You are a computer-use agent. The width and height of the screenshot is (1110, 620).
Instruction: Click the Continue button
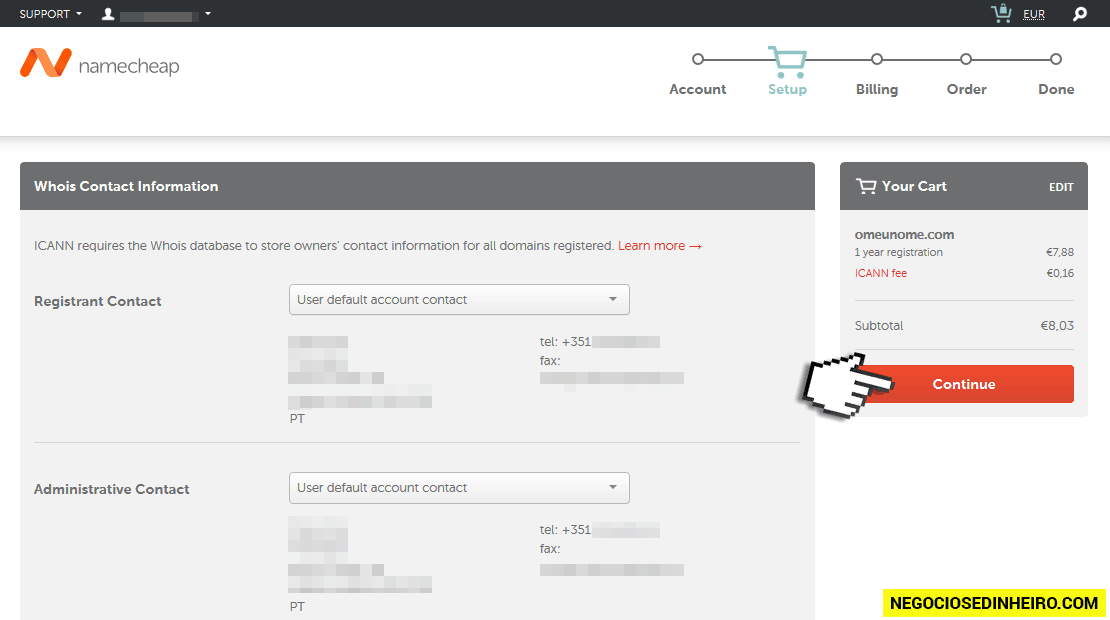click(964, 384)
